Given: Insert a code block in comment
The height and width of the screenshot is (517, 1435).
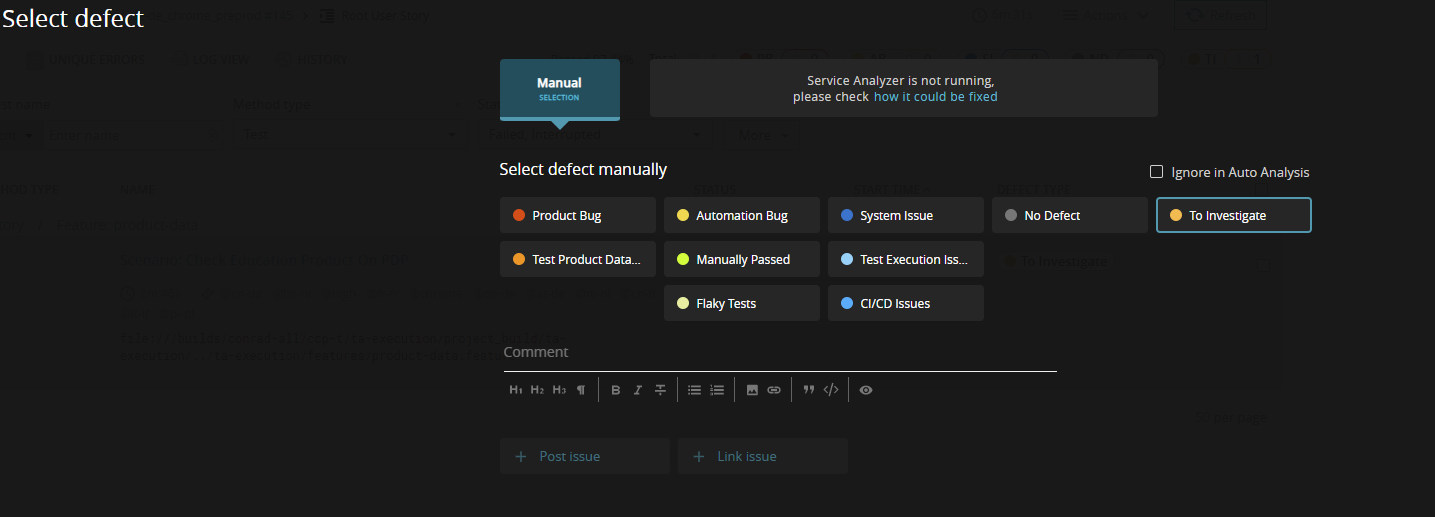Looking at the screenshot, I should tap(831, 390).
